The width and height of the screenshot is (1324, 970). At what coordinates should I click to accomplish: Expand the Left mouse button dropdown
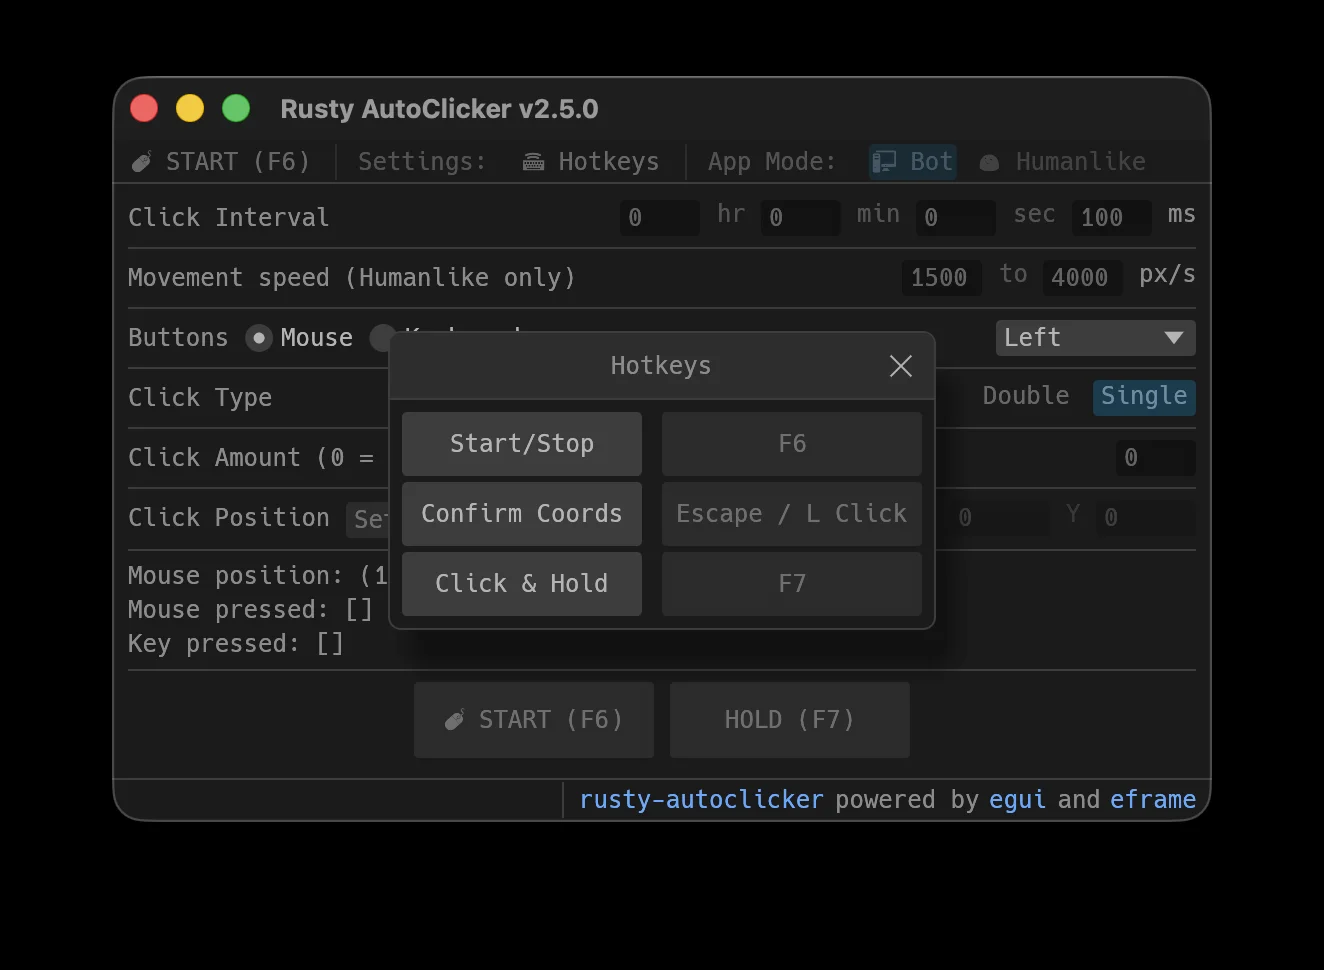(x=1095, y=338)
